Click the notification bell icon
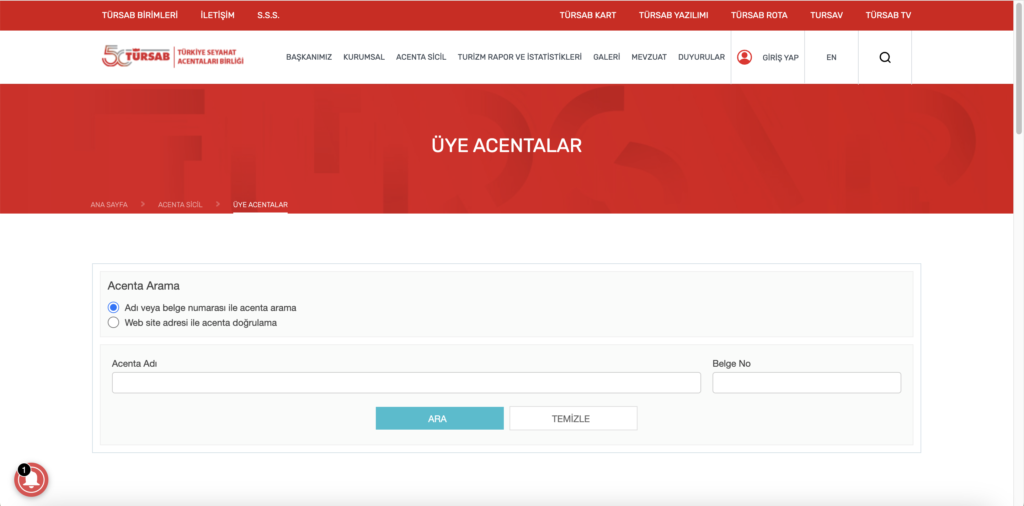1024x506 pixels. tap(31, 481)
